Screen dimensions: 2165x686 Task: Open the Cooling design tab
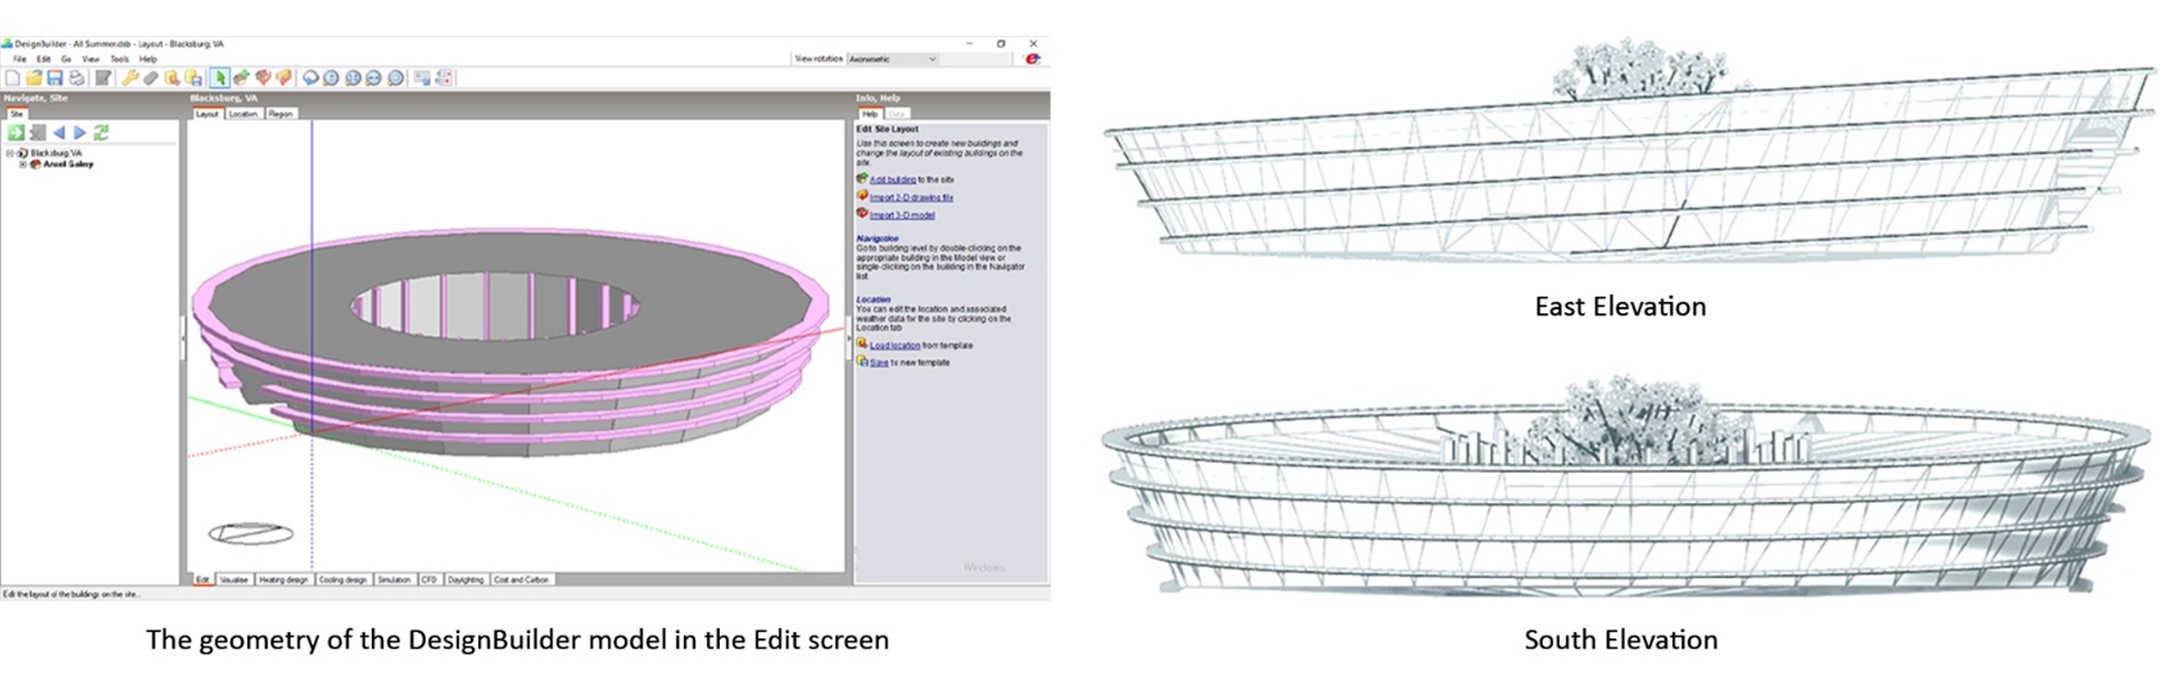(343, 579)
